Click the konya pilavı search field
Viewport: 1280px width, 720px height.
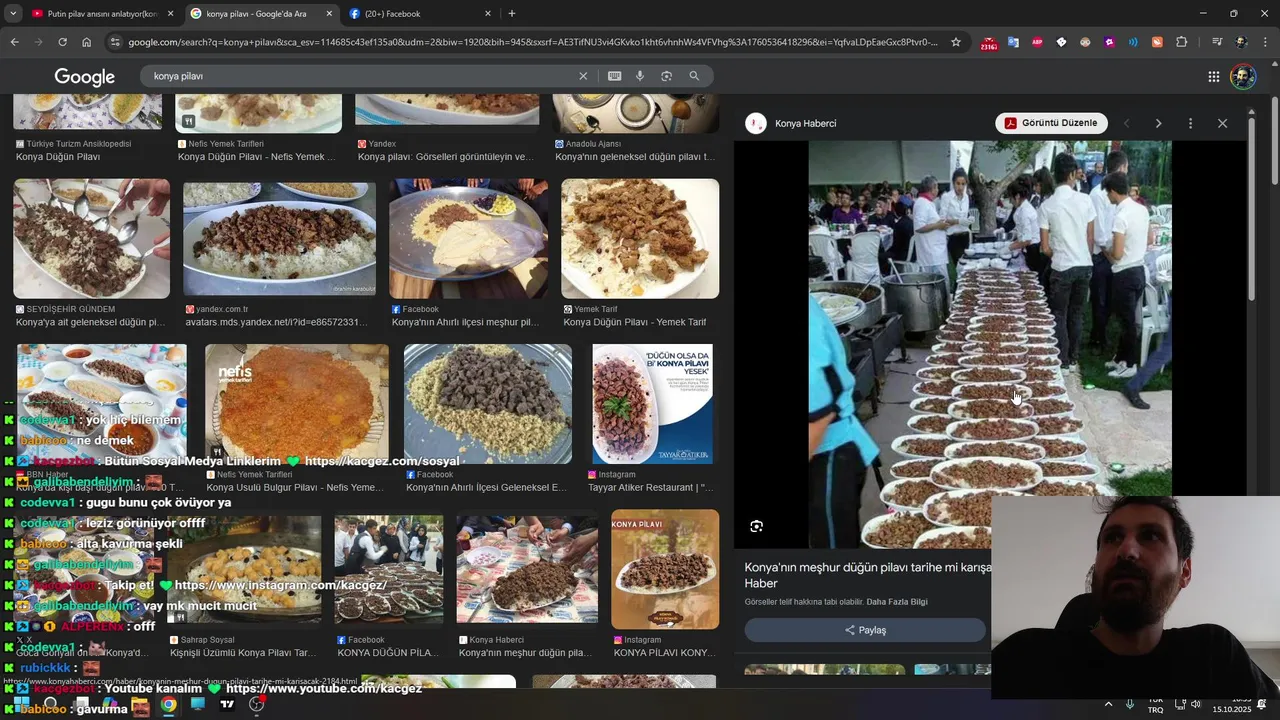pyautogui.click(x=360, y=76)
